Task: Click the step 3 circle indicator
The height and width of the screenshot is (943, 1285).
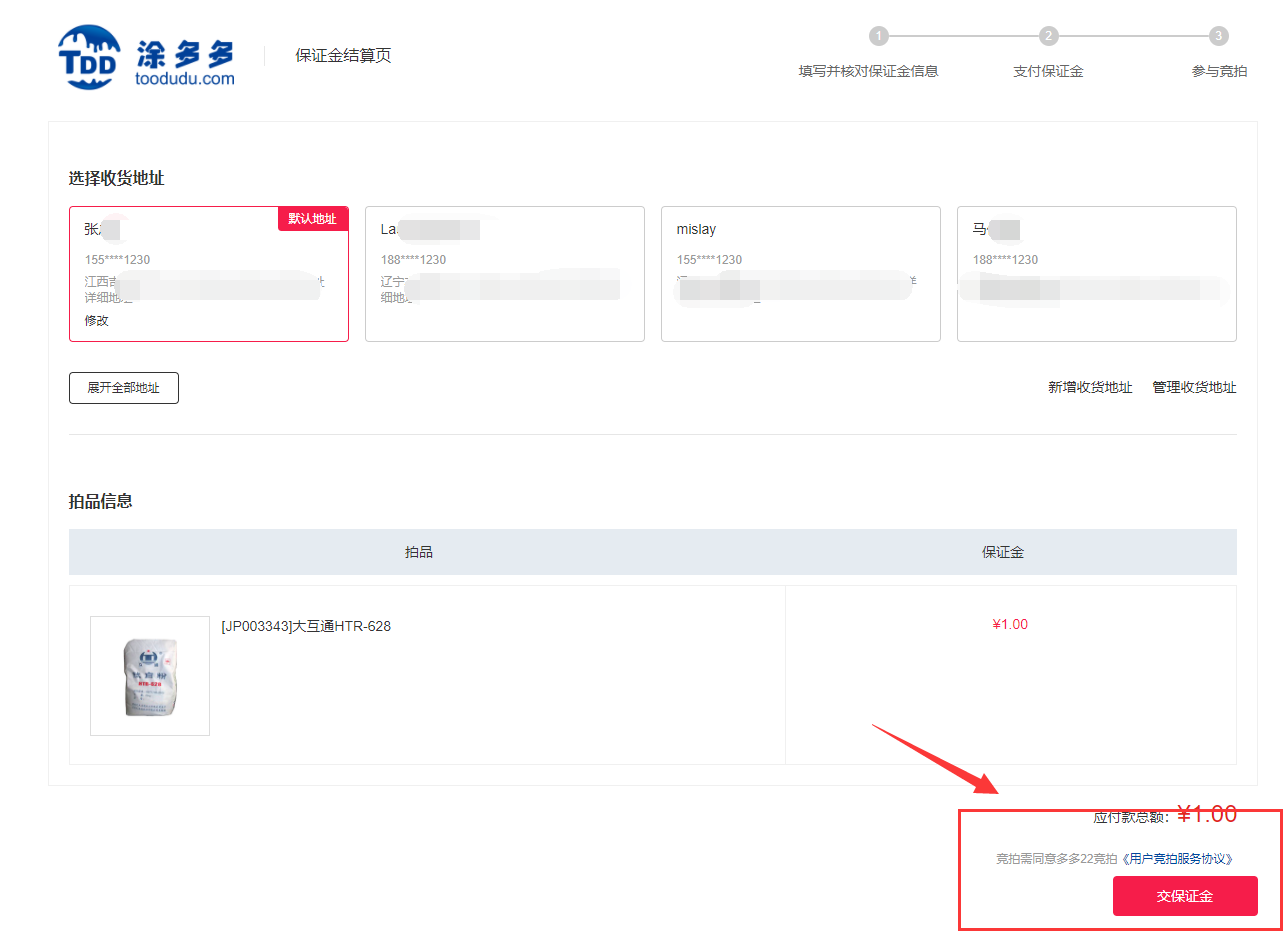Action: (x=1218, y=36)
